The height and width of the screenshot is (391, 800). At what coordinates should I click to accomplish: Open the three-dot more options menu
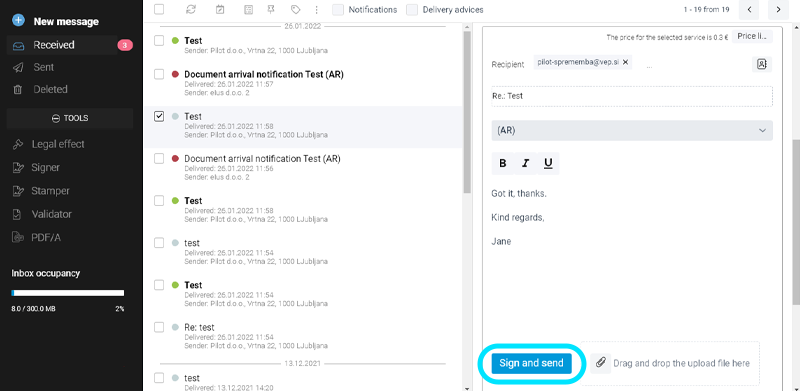316,9
